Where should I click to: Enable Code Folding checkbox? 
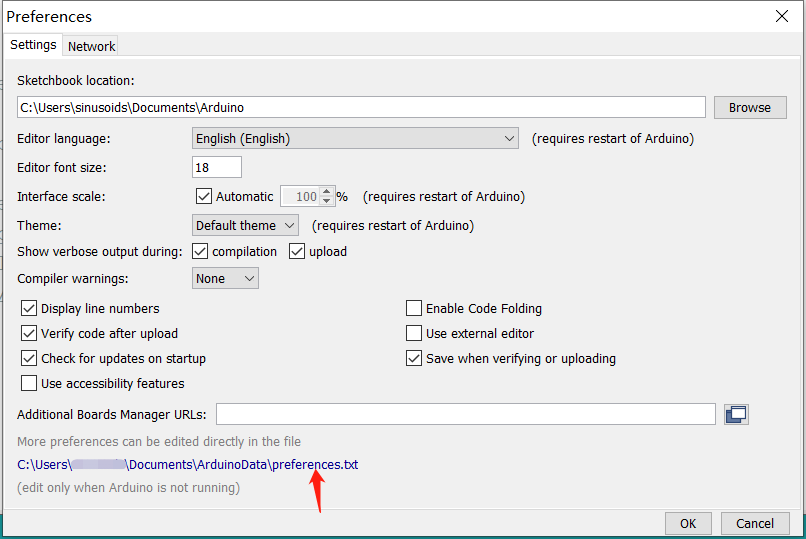414,308
